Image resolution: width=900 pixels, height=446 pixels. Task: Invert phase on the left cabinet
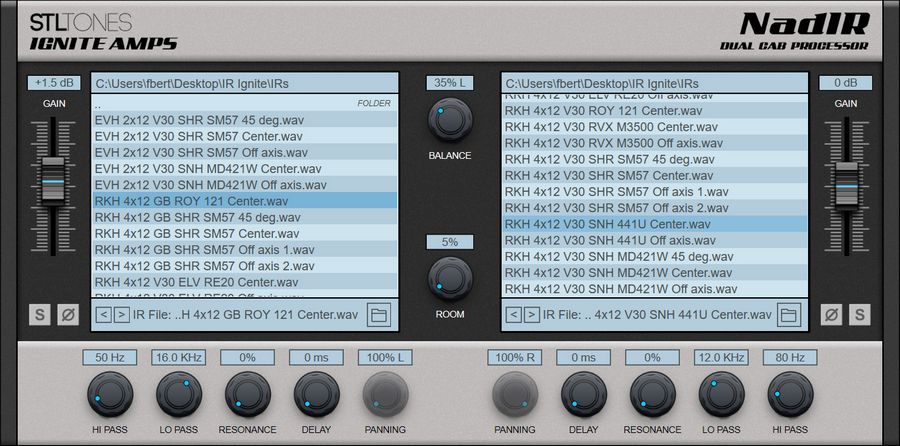coord(67,314)
